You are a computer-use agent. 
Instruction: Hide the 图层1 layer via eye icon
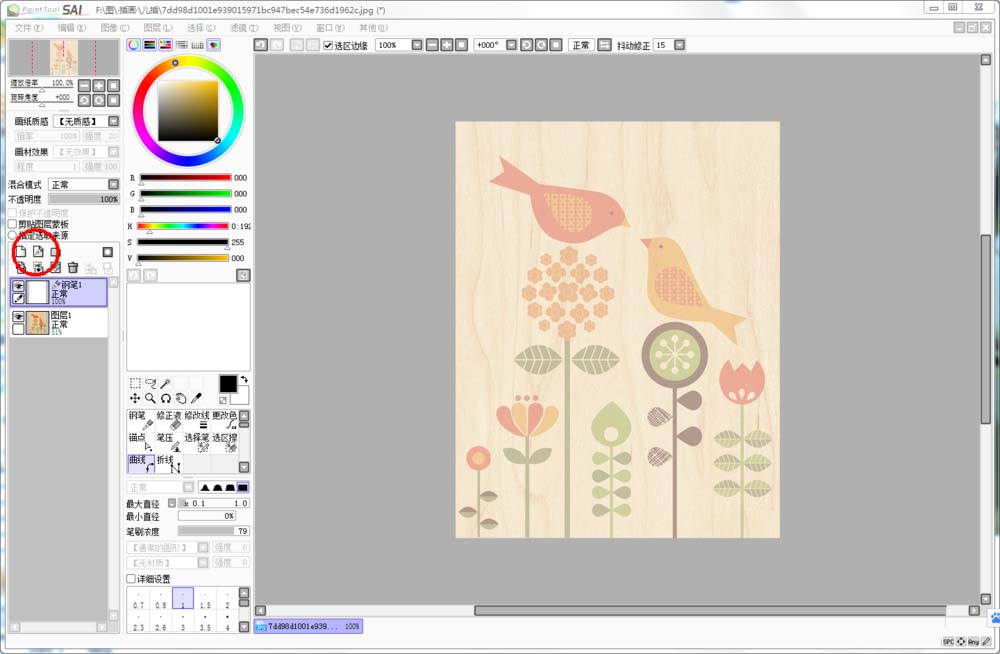click(18, 316)
